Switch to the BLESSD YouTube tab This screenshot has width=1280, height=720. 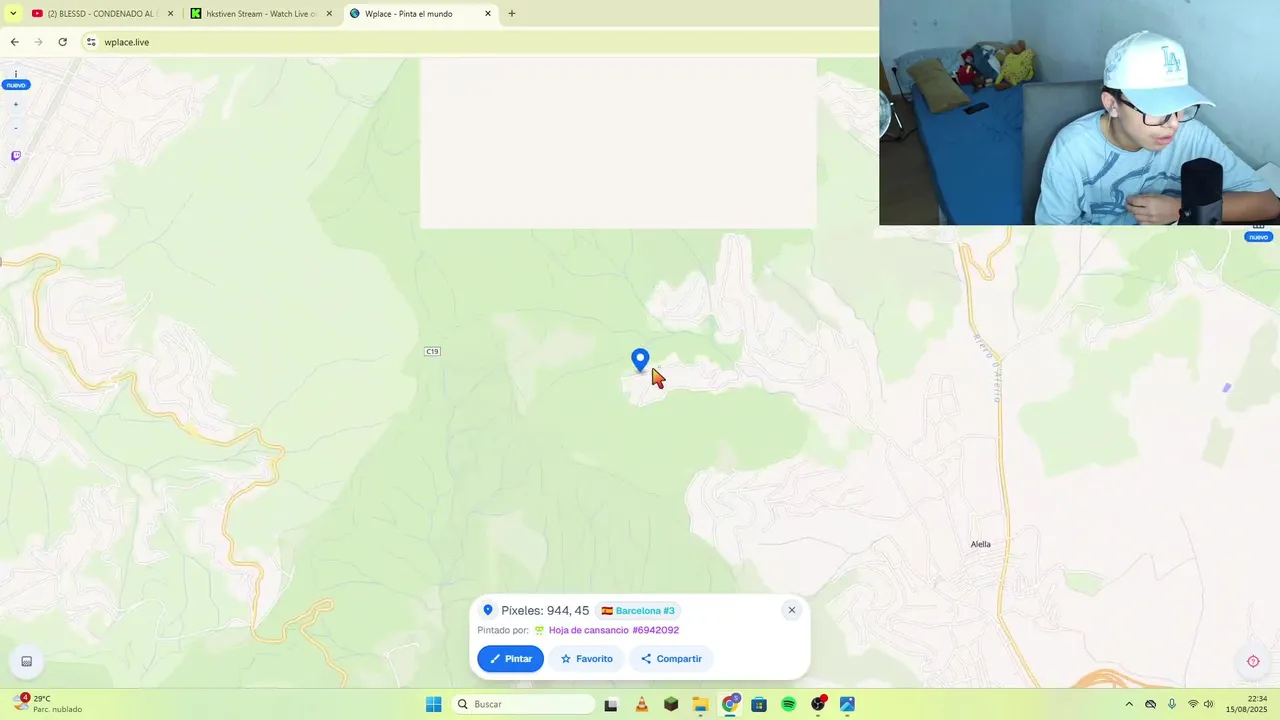click(93, 14)
